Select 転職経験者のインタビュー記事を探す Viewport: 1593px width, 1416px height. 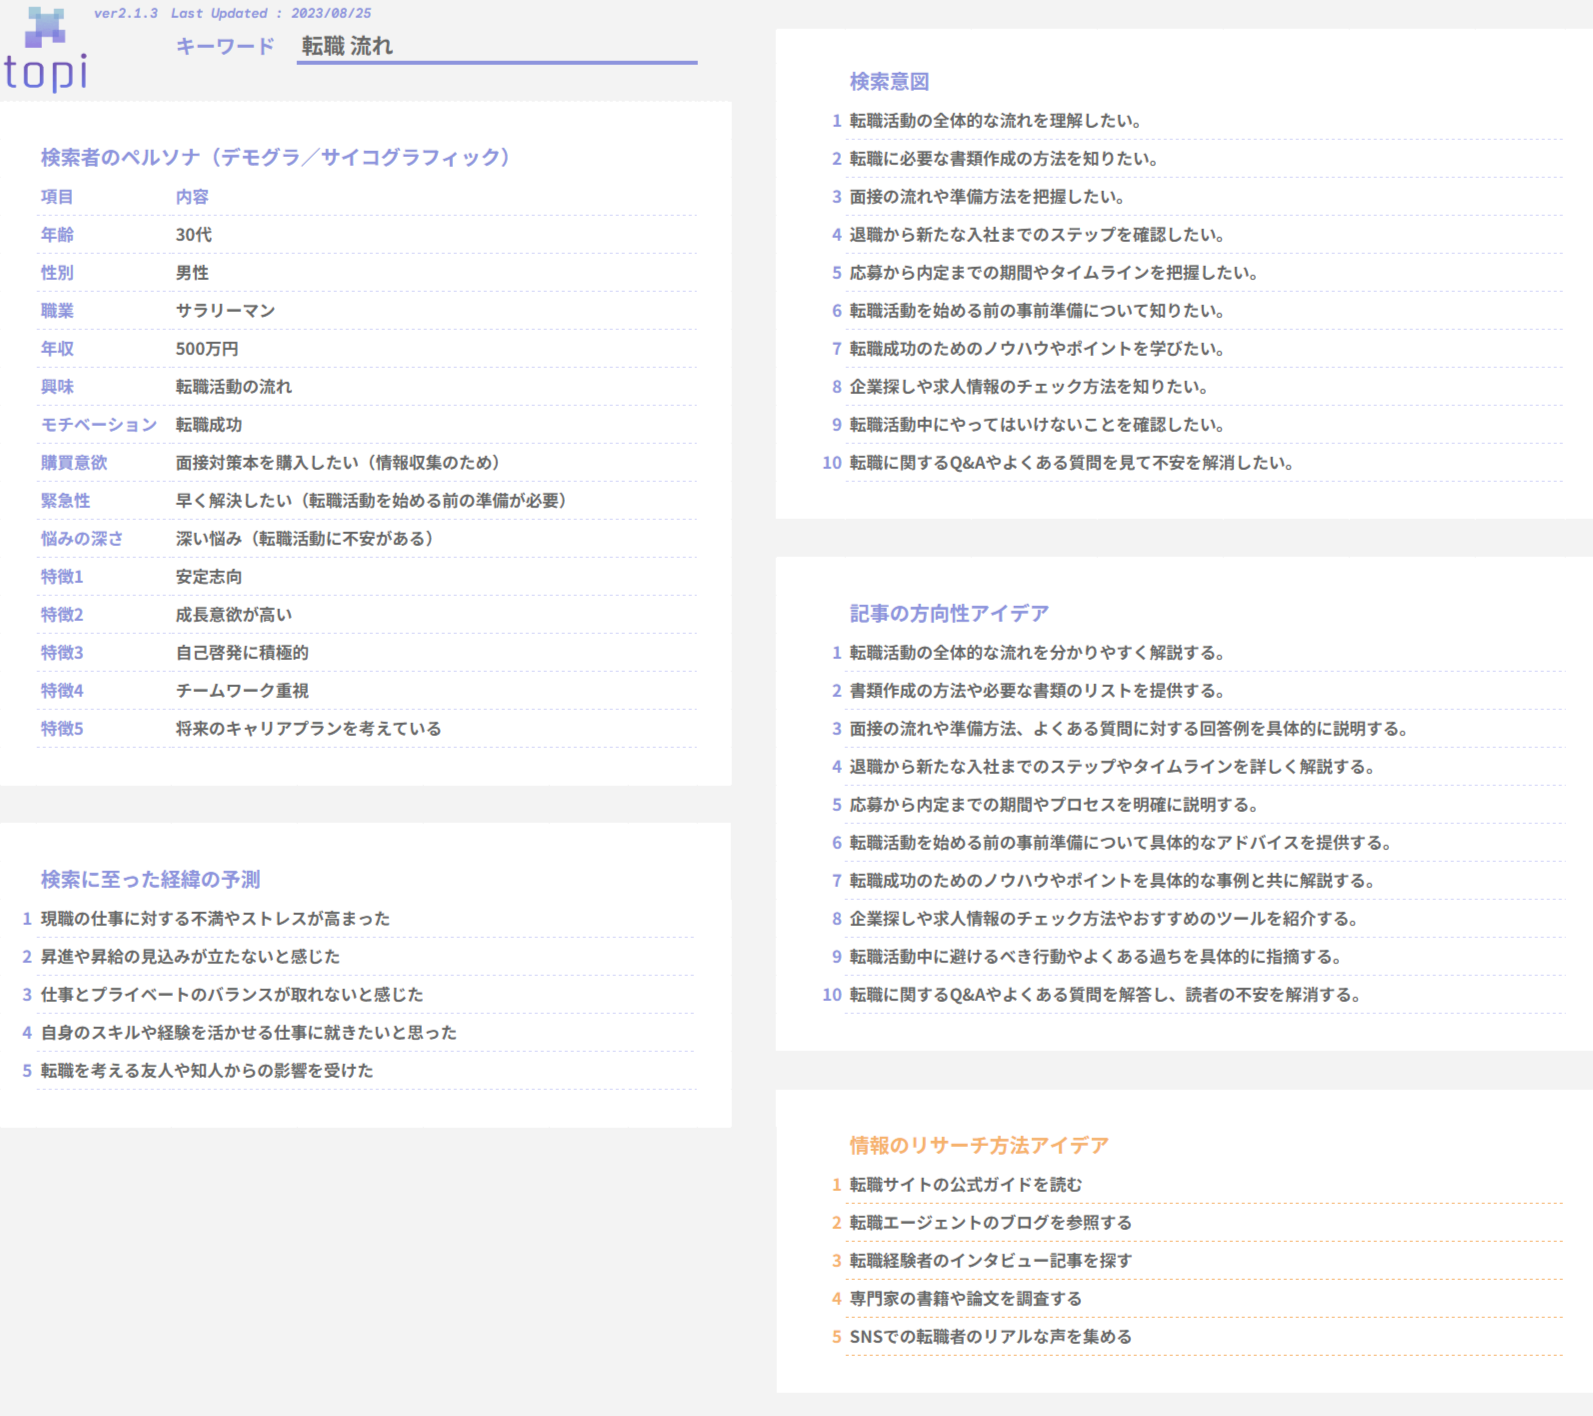tap(991, 1261)
